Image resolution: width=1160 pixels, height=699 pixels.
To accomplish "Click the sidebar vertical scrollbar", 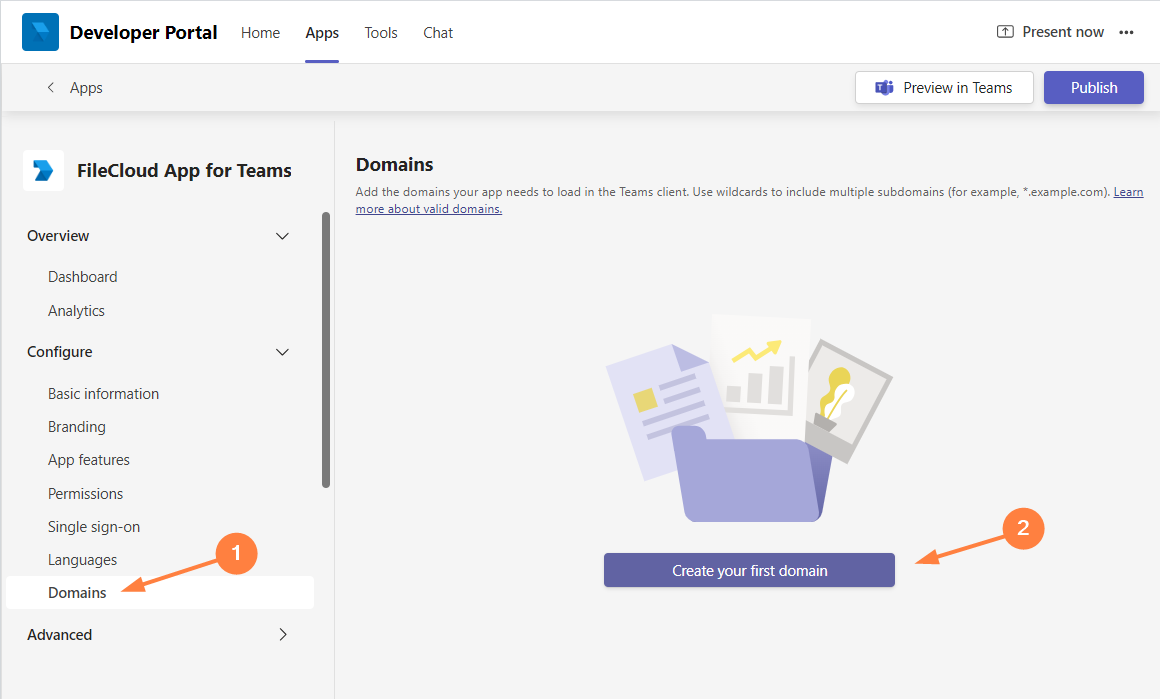I will coord(326,350).
